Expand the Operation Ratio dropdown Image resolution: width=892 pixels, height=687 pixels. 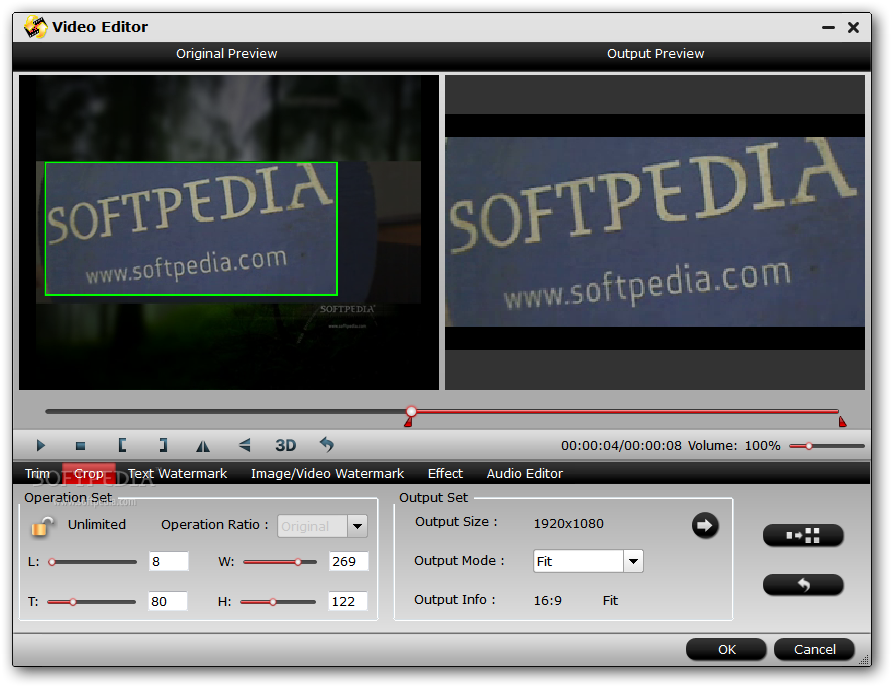(x=357, y=526)
